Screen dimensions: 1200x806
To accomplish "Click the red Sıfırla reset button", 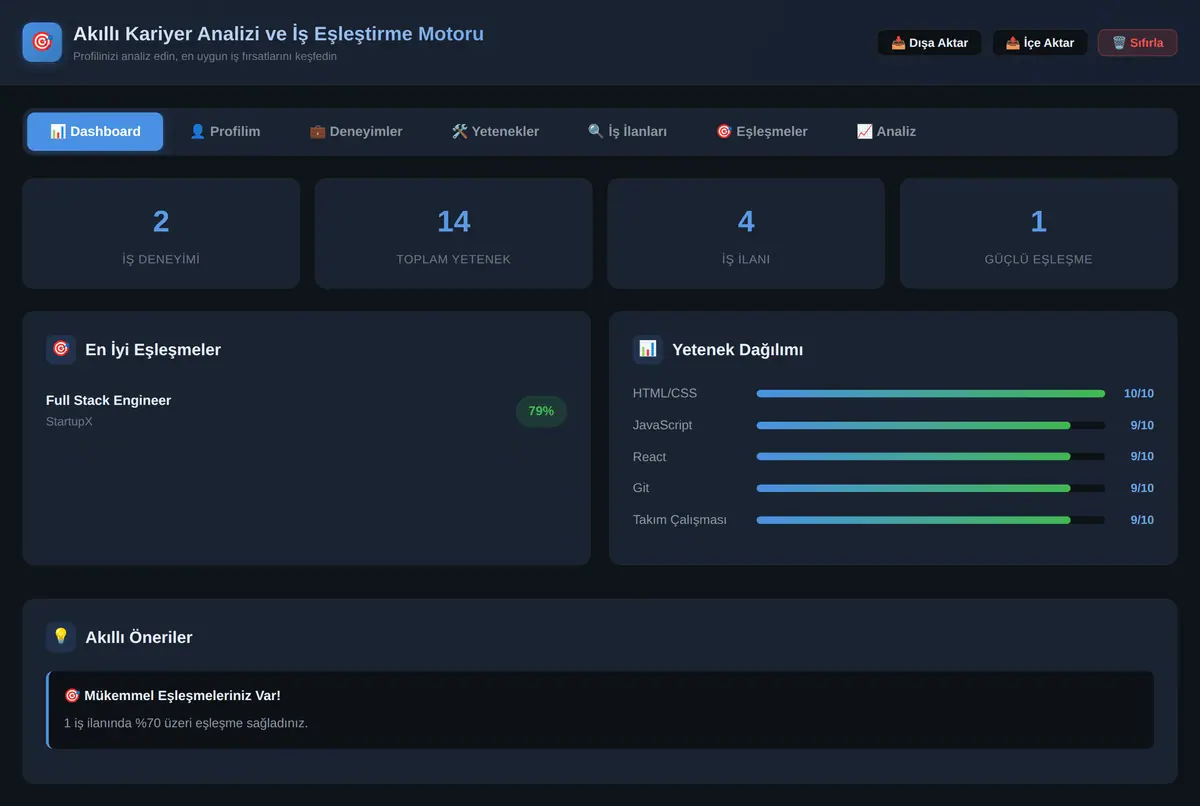I will [x=1138, y=43].
